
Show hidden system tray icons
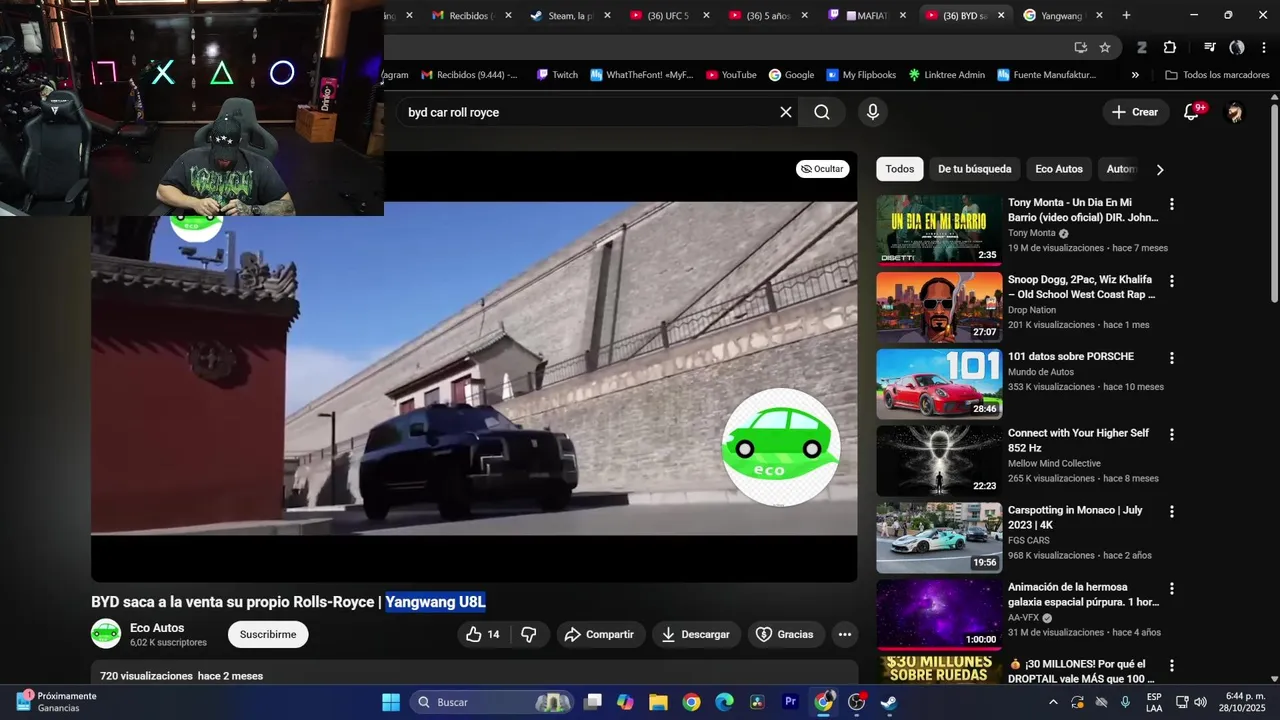tap(1053, 702)
